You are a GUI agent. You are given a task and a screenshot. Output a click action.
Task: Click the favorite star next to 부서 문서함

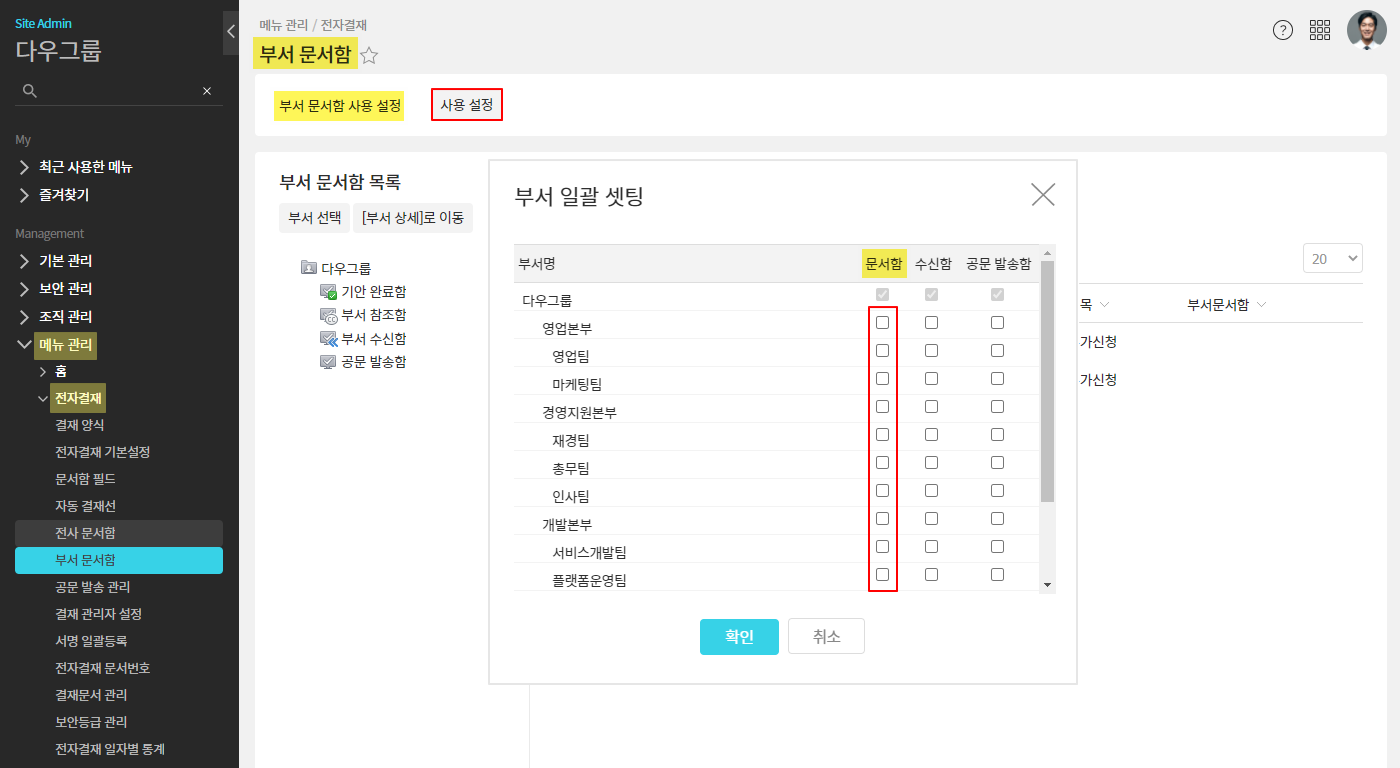pos(369,56)
